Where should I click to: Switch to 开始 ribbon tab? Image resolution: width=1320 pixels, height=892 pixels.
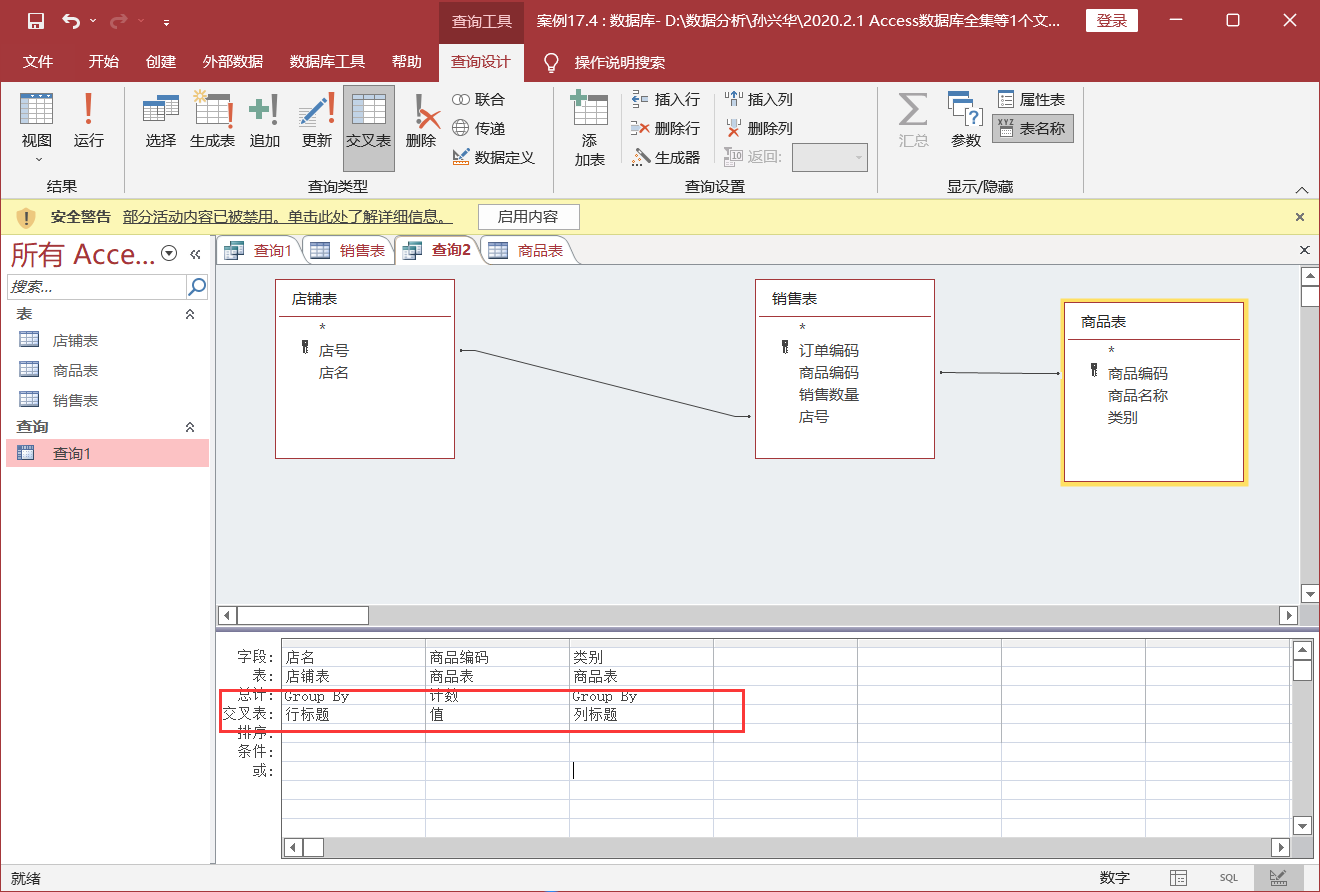103,62
